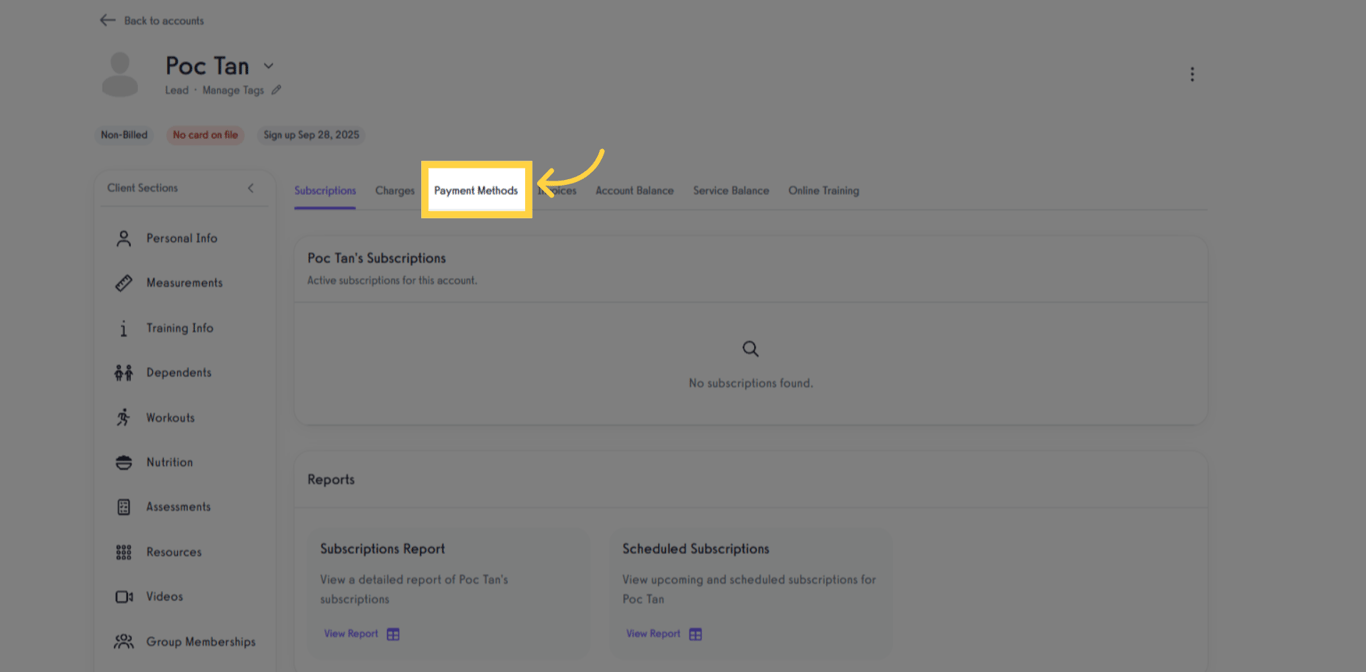Viewport: 1366px width, 672px height.
Task: Click the Group Memberships people icon
Action: click(x=123, y=641)
